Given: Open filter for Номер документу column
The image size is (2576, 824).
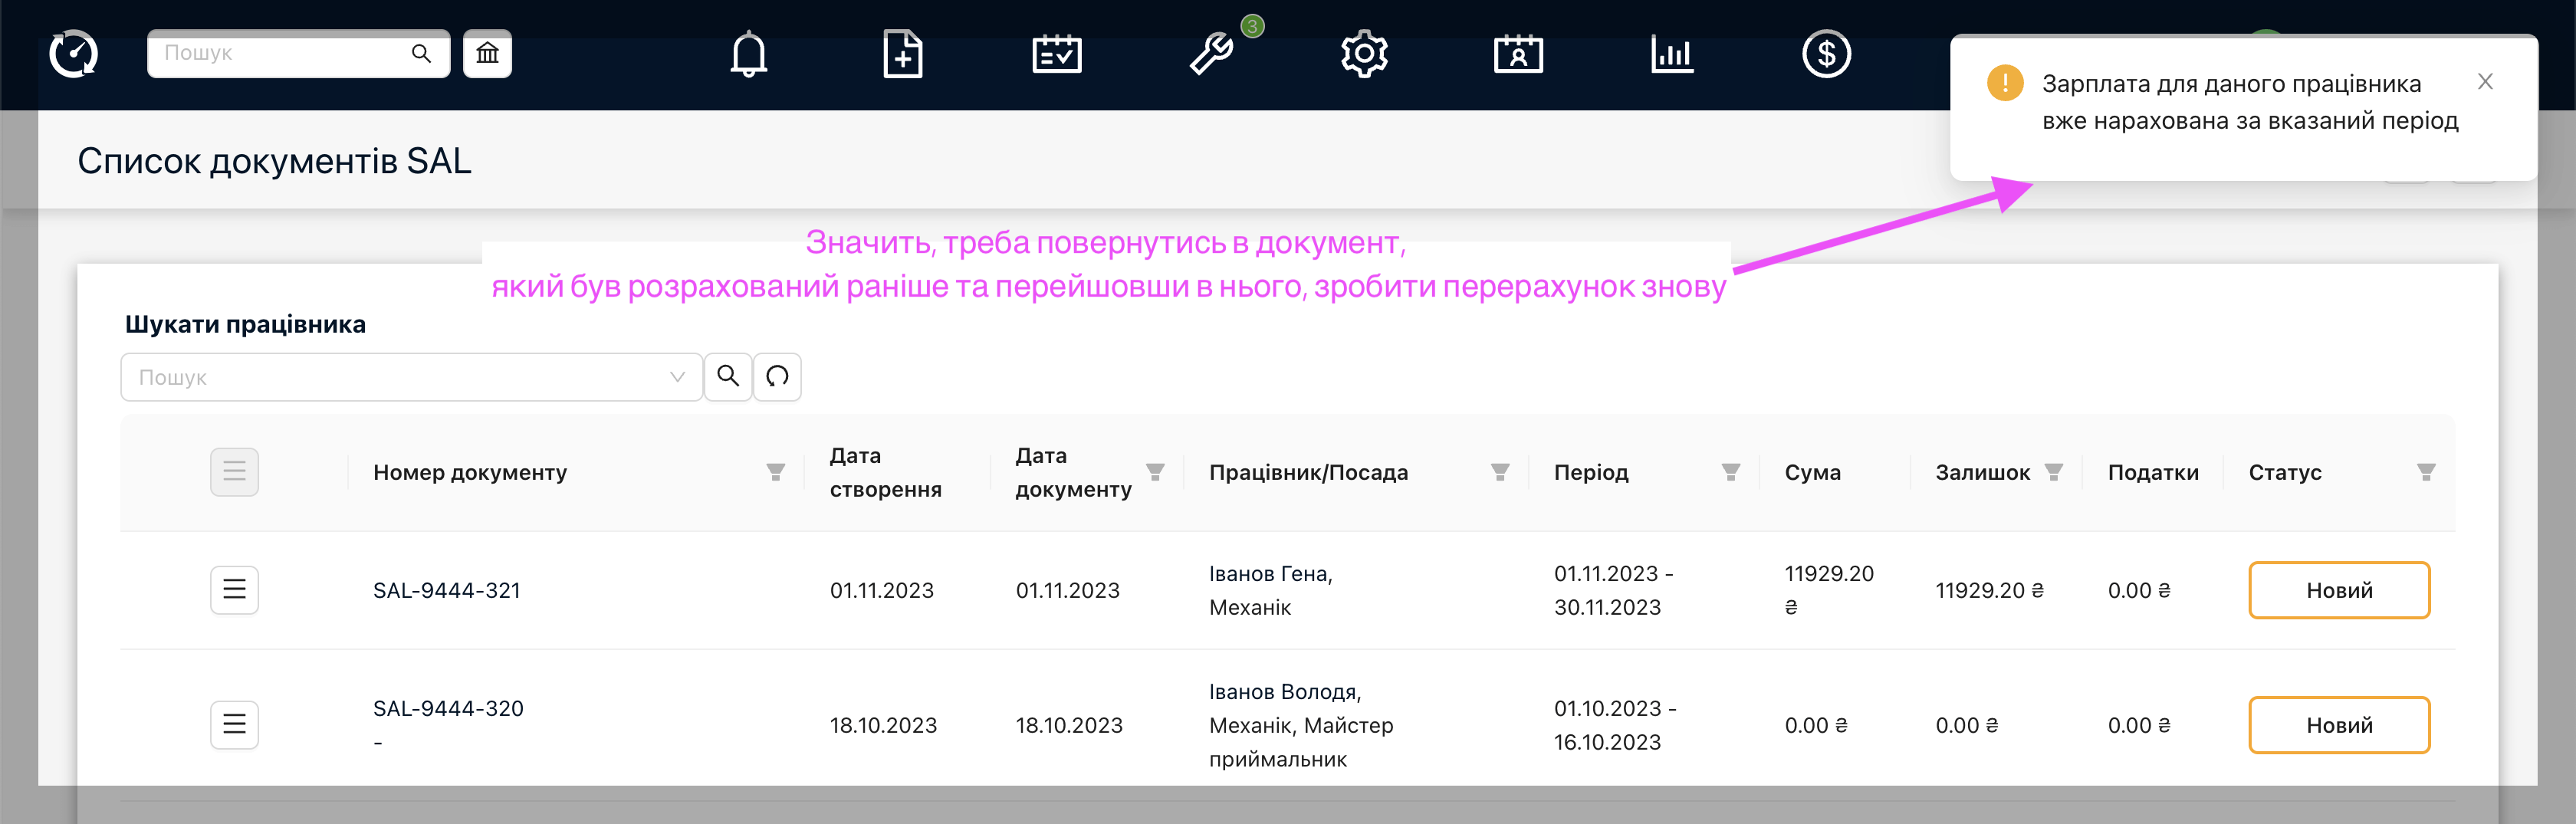Looking at the screenshot, I should click(775, 472).
